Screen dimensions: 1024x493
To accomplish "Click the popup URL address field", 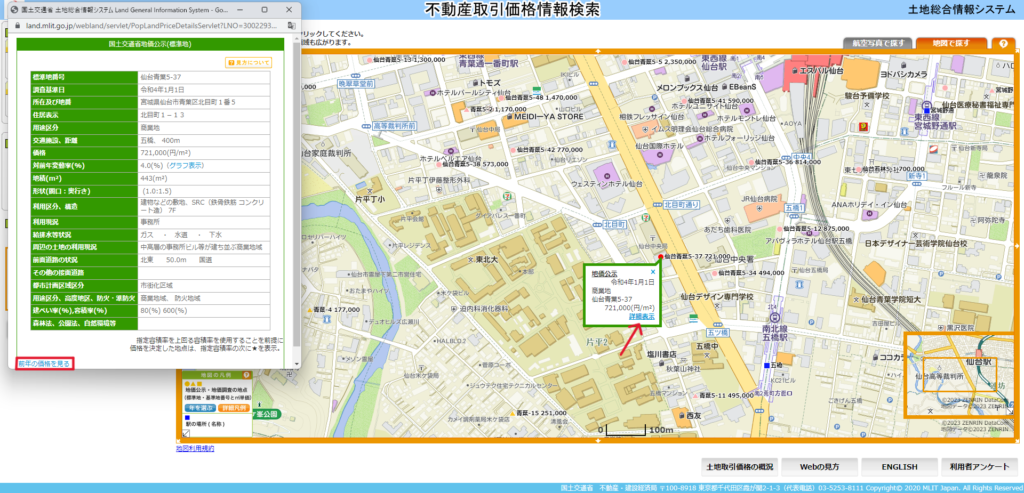I will point(153,27).
